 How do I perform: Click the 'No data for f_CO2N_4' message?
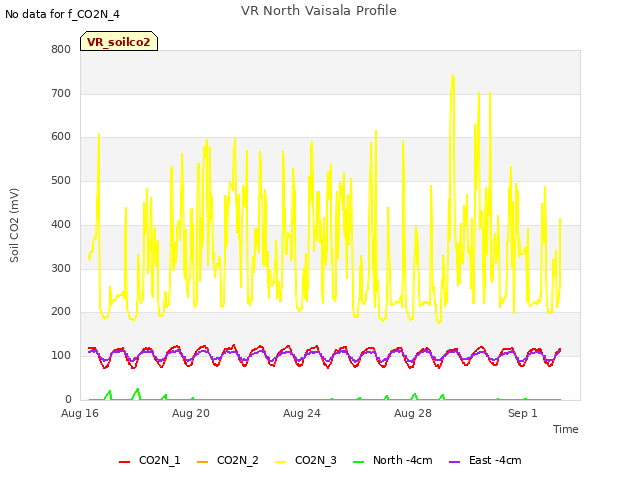62,14
